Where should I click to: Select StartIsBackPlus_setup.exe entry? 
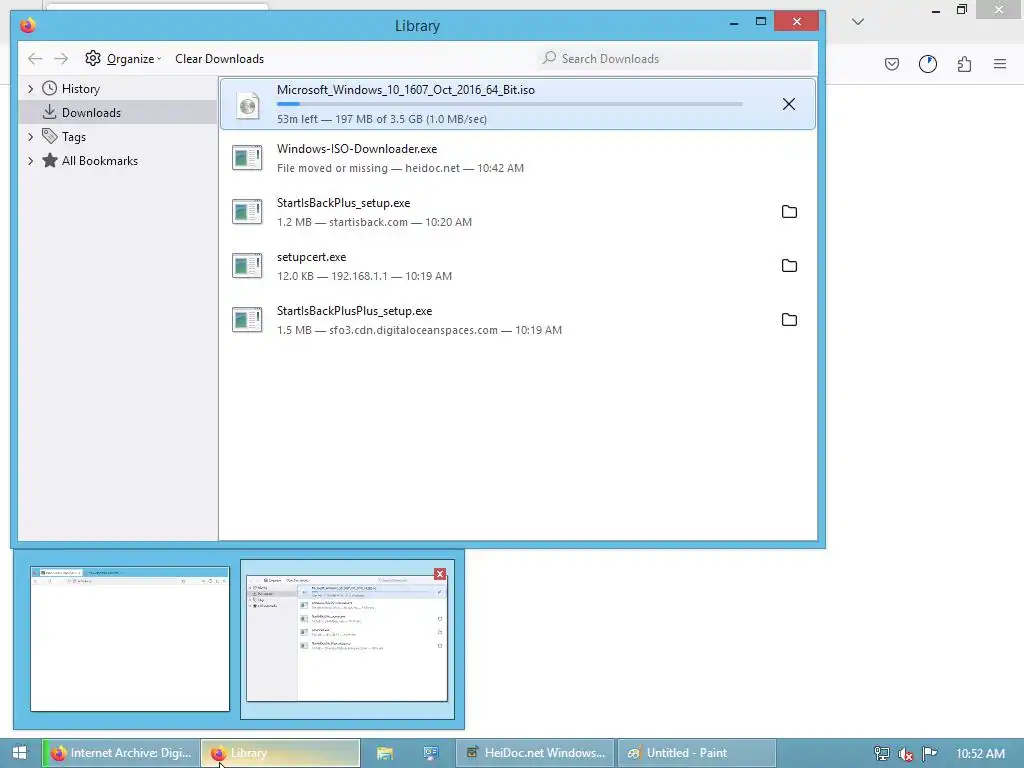click(517, 212)
